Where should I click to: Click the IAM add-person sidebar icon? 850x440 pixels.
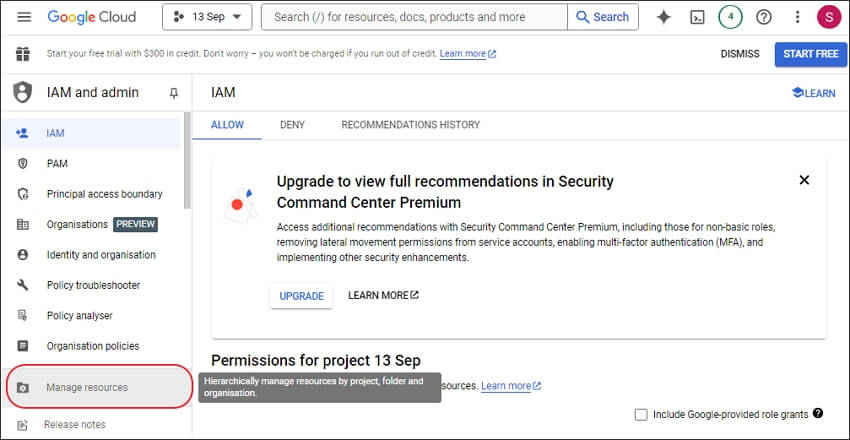tap(22, 133)
